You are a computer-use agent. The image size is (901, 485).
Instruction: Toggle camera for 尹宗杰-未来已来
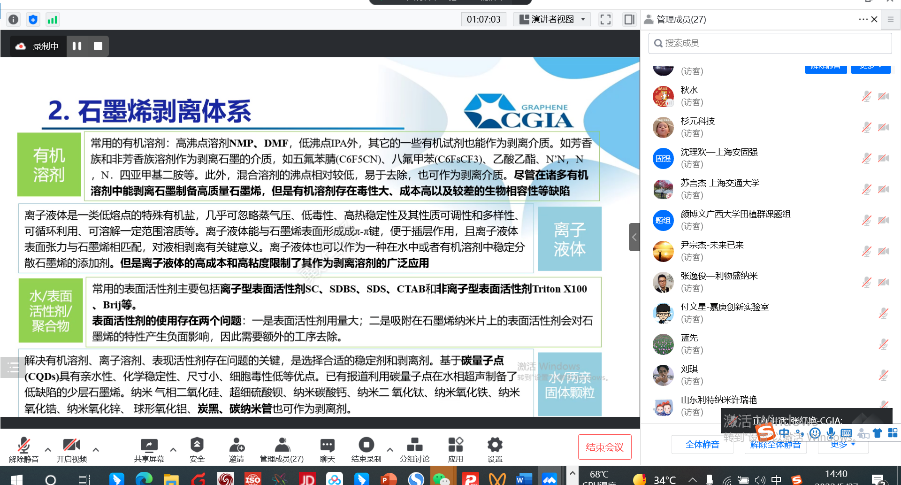click(884, 251)
